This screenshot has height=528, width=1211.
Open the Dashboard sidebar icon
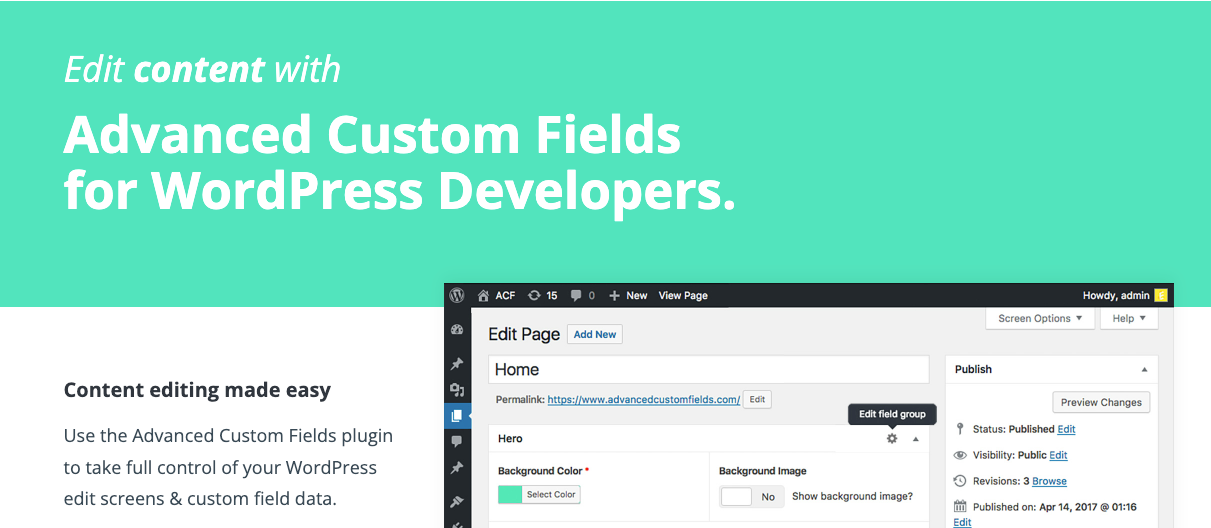click(x=457, y=330)
